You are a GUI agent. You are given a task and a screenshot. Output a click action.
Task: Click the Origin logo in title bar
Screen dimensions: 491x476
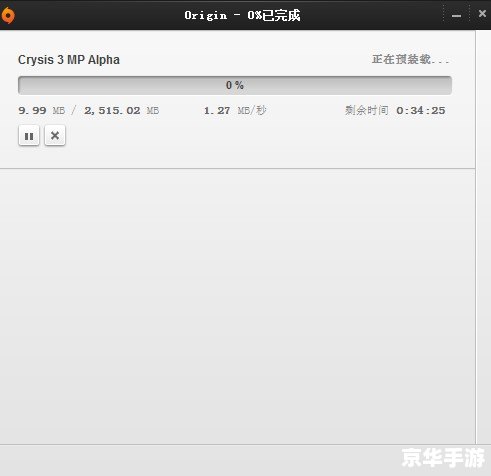tap(7, 15)
